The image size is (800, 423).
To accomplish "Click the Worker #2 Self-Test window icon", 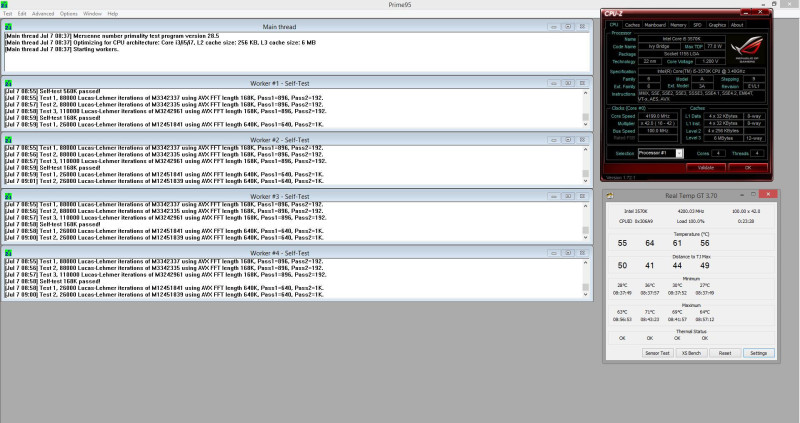I will point(8,140).
